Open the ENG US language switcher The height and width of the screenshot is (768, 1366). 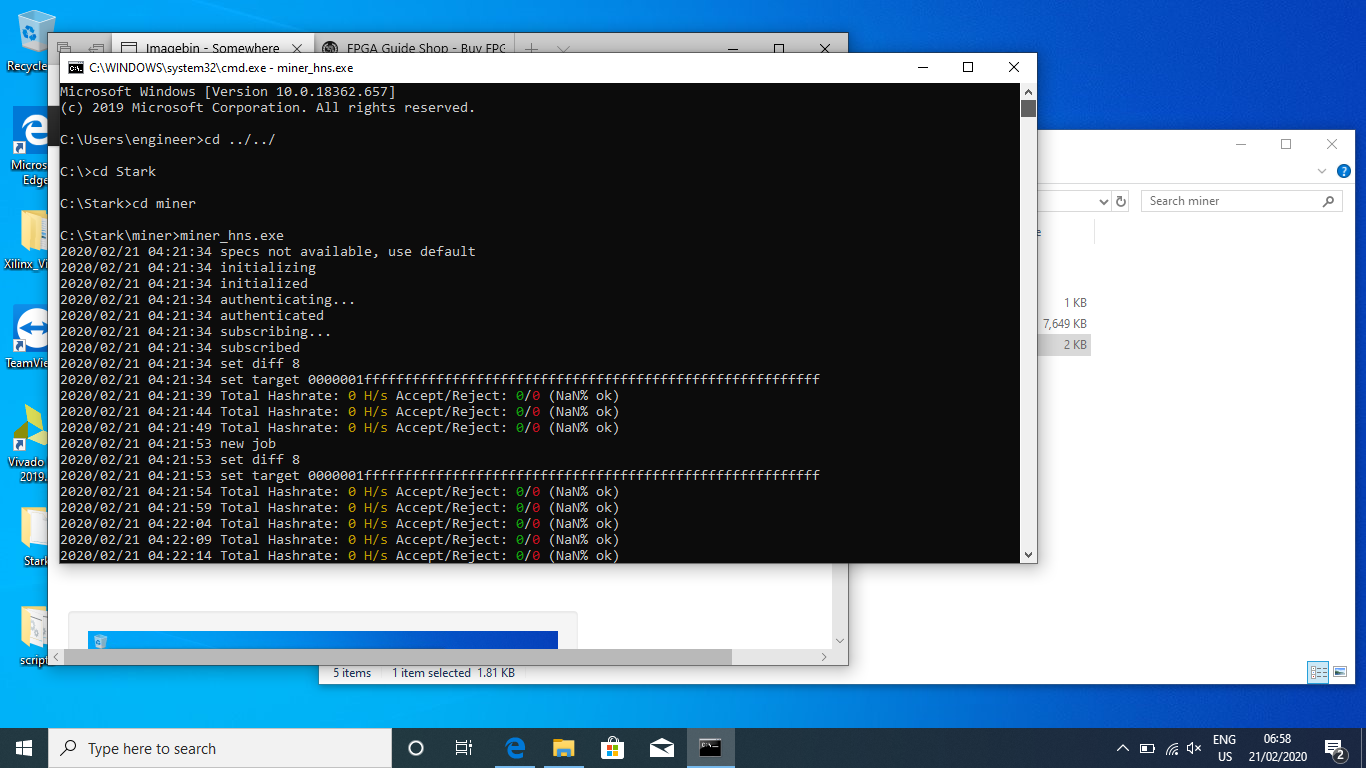point(1224,748)
